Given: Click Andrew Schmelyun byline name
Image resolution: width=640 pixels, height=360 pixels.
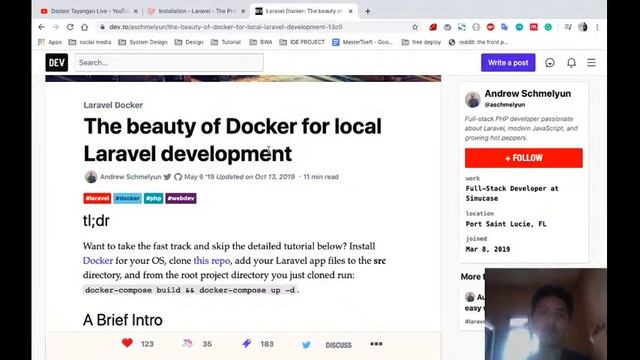Looking at the screenshot, I should tap(131, 177).
